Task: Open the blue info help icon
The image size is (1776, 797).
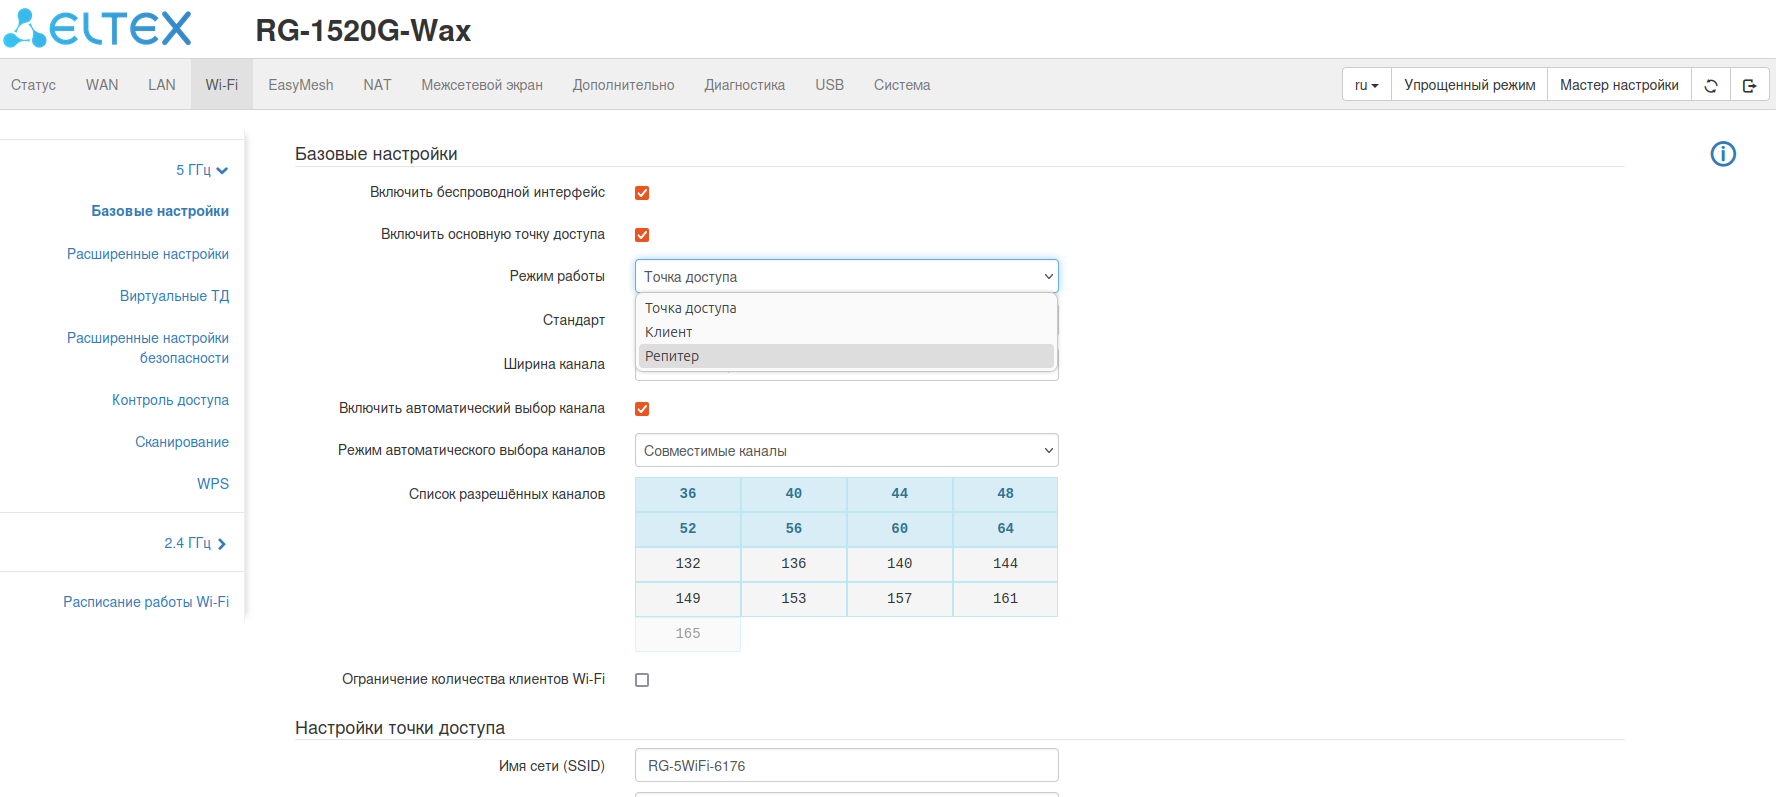Action: pos(1722,154)
